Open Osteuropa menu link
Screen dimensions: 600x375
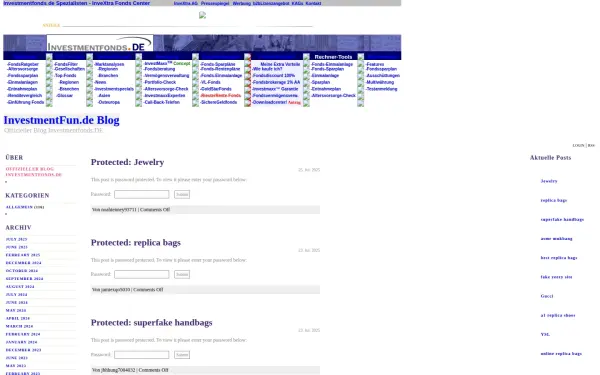109,102
